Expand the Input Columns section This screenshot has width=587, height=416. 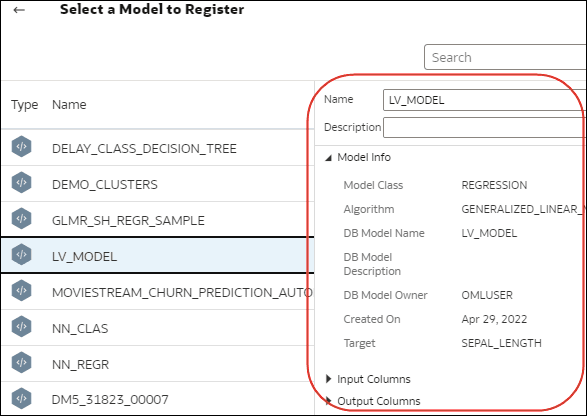click(x=328, y=379)
